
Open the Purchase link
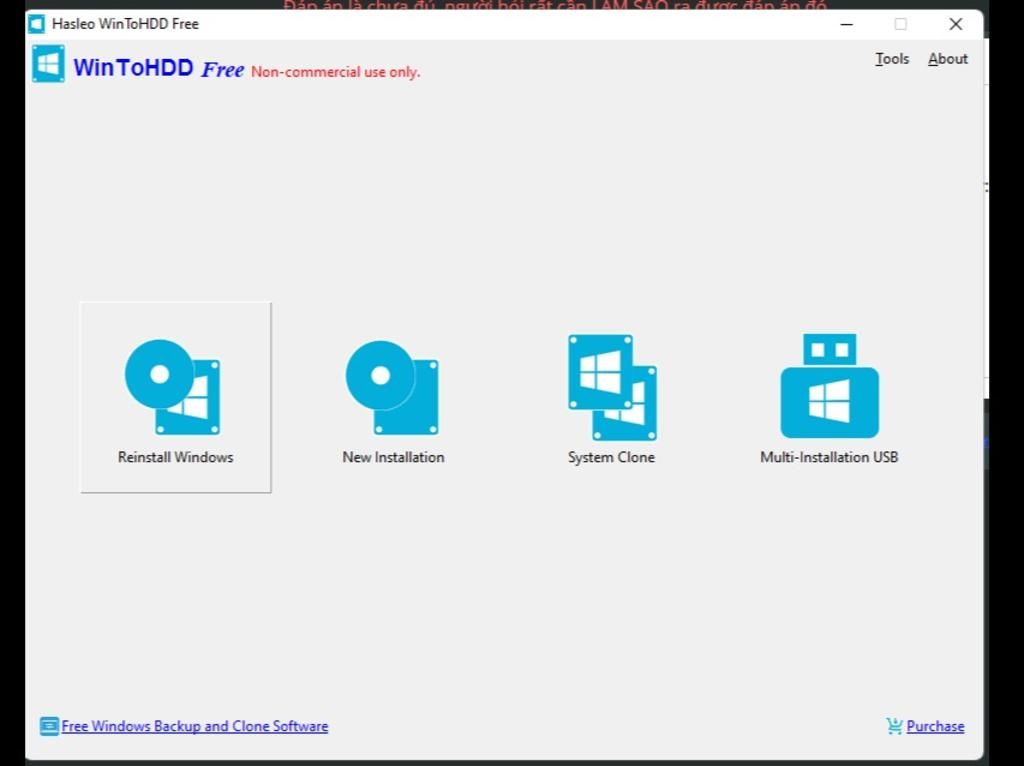click(x=935, y=726)
